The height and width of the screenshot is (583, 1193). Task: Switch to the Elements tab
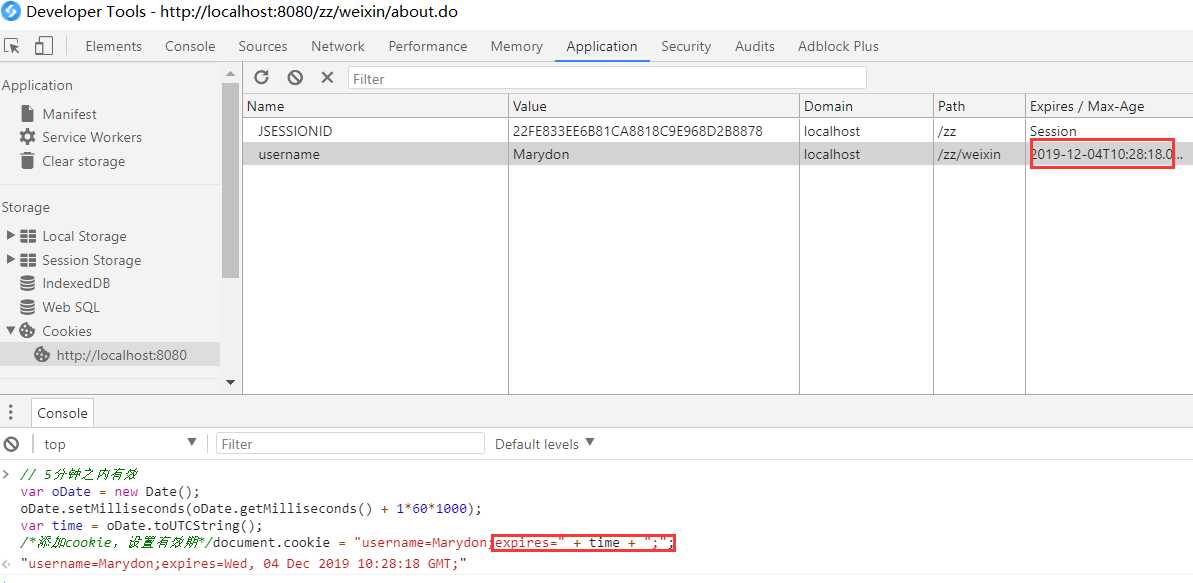click(x=113, y=46)
